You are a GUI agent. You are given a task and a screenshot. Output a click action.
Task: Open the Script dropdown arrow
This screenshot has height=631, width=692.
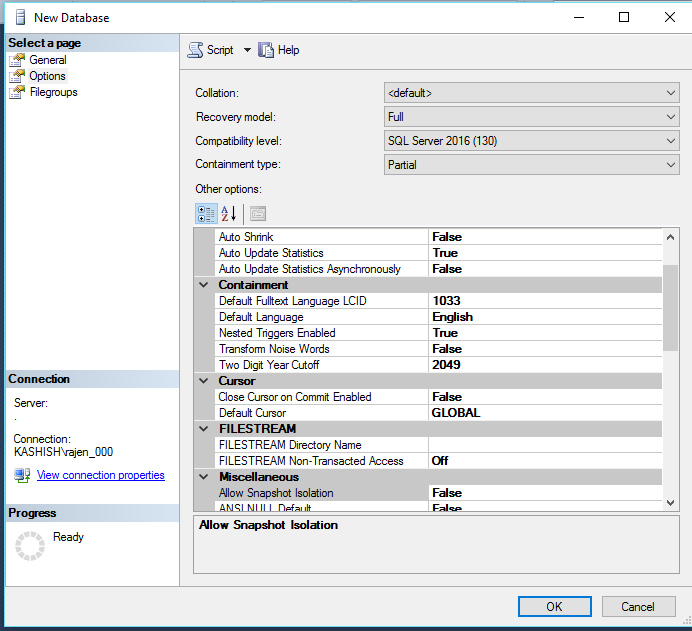click(247, 50)
